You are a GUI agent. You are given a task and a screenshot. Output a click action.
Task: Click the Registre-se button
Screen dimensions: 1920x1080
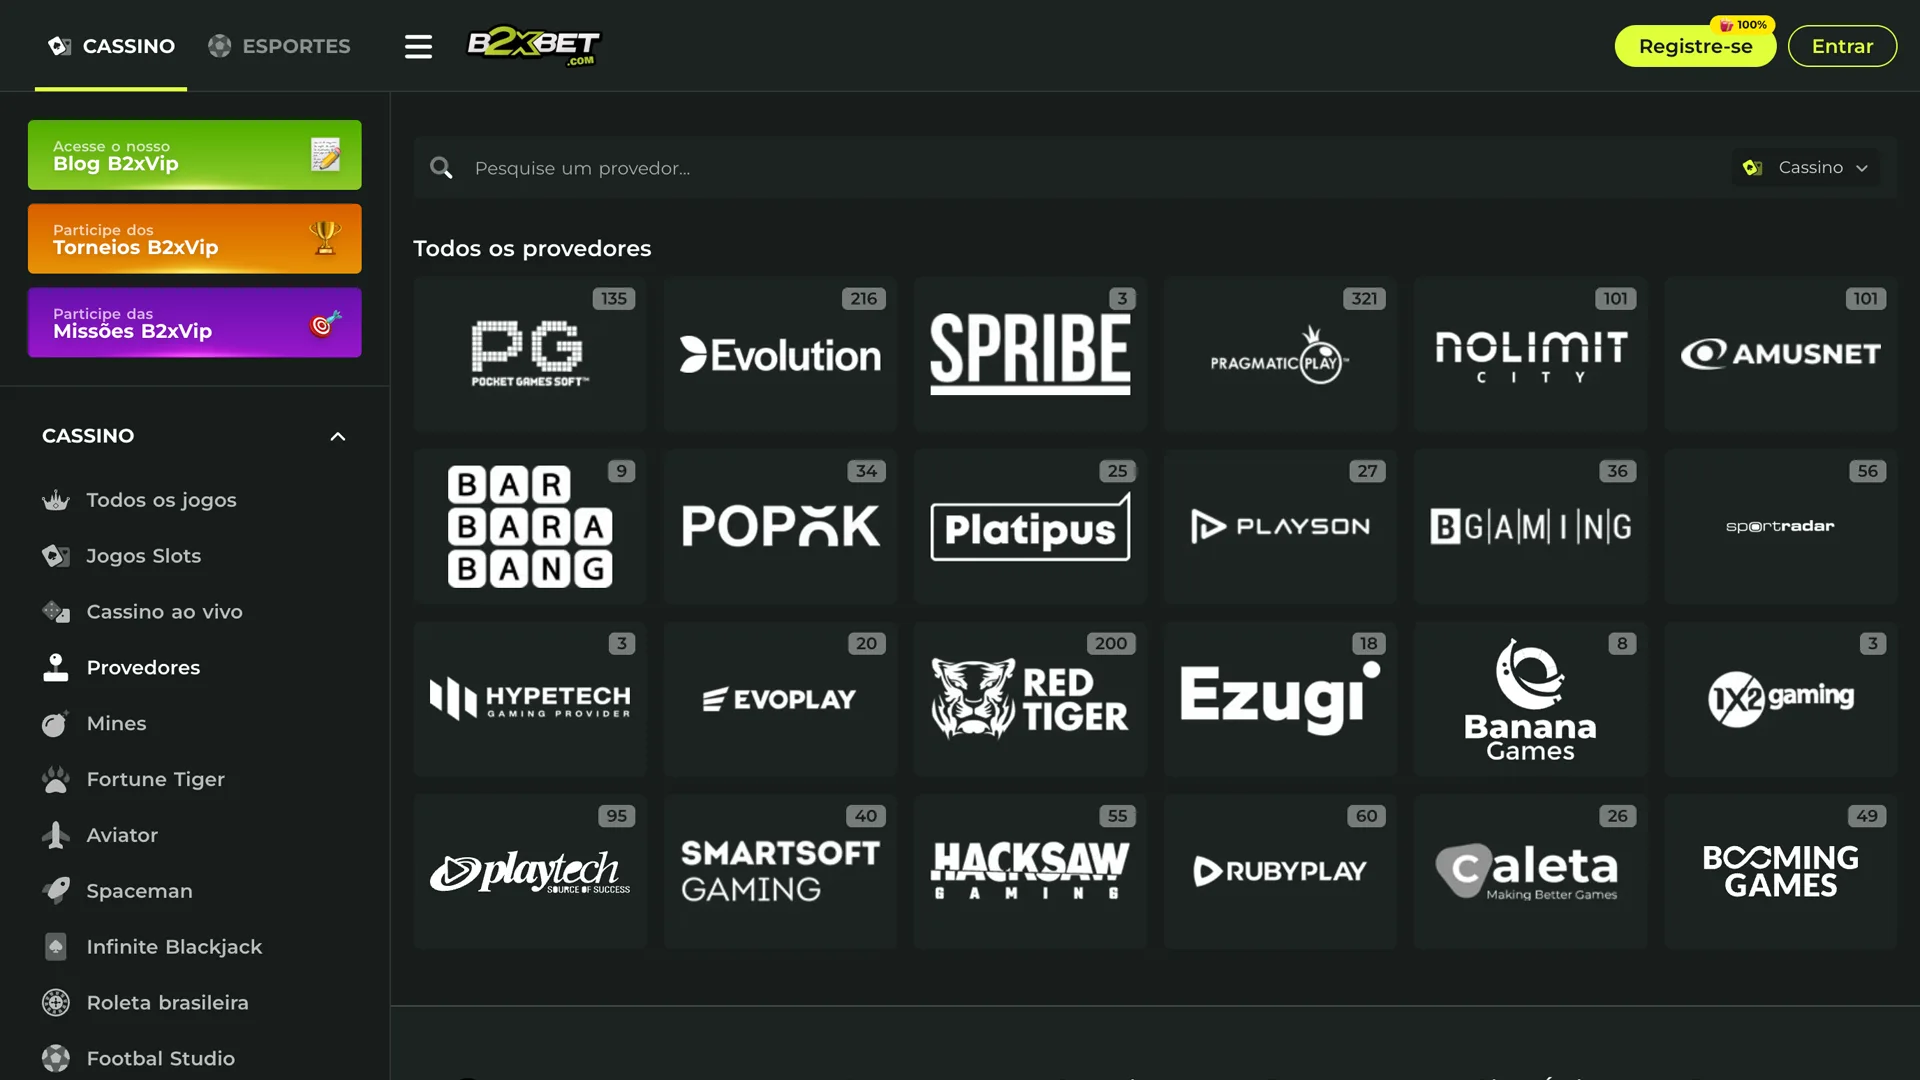(x=1694, y=46)
